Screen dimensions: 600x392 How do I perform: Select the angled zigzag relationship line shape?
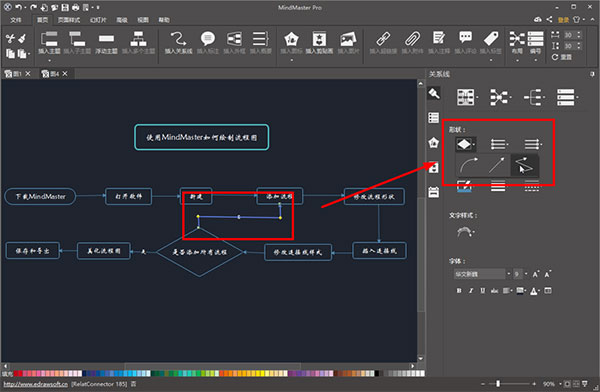click(x=524, y=165)
